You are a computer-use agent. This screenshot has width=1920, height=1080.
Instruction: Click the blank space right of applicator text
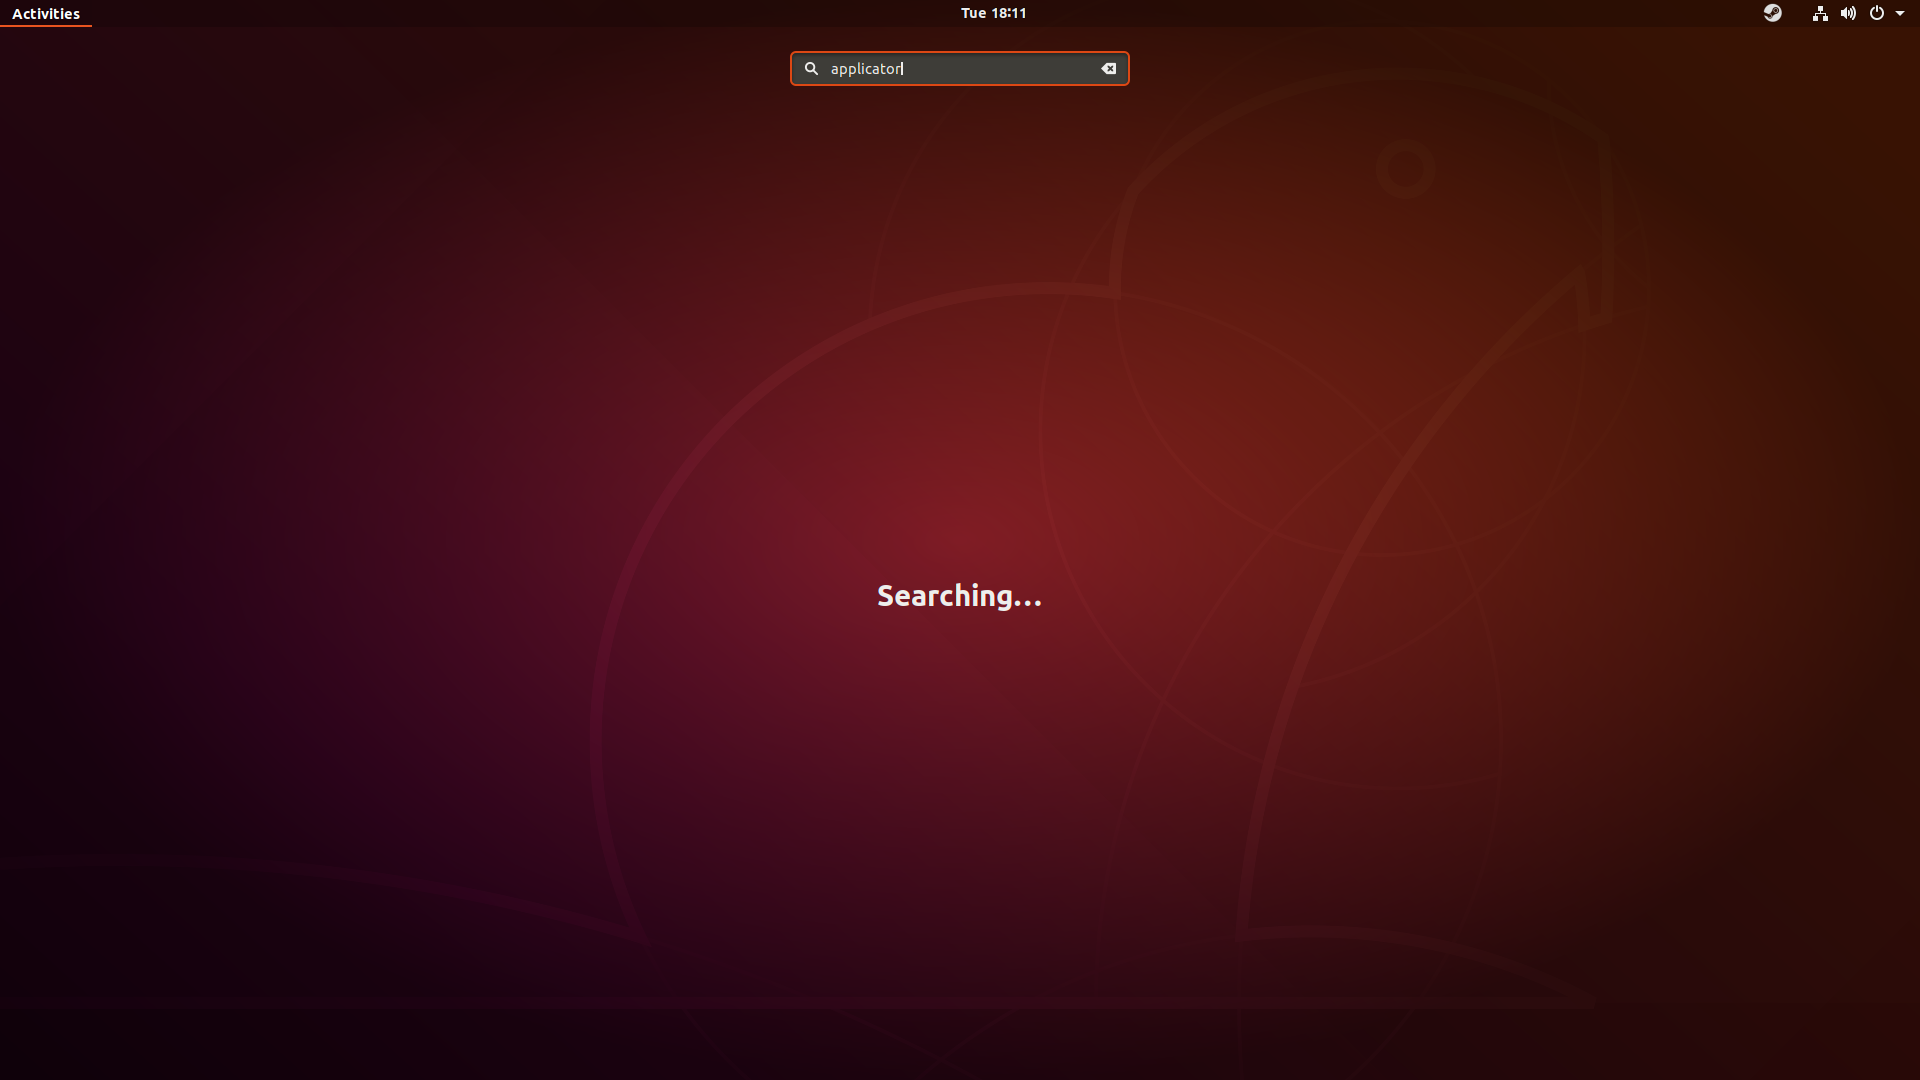1000,69
